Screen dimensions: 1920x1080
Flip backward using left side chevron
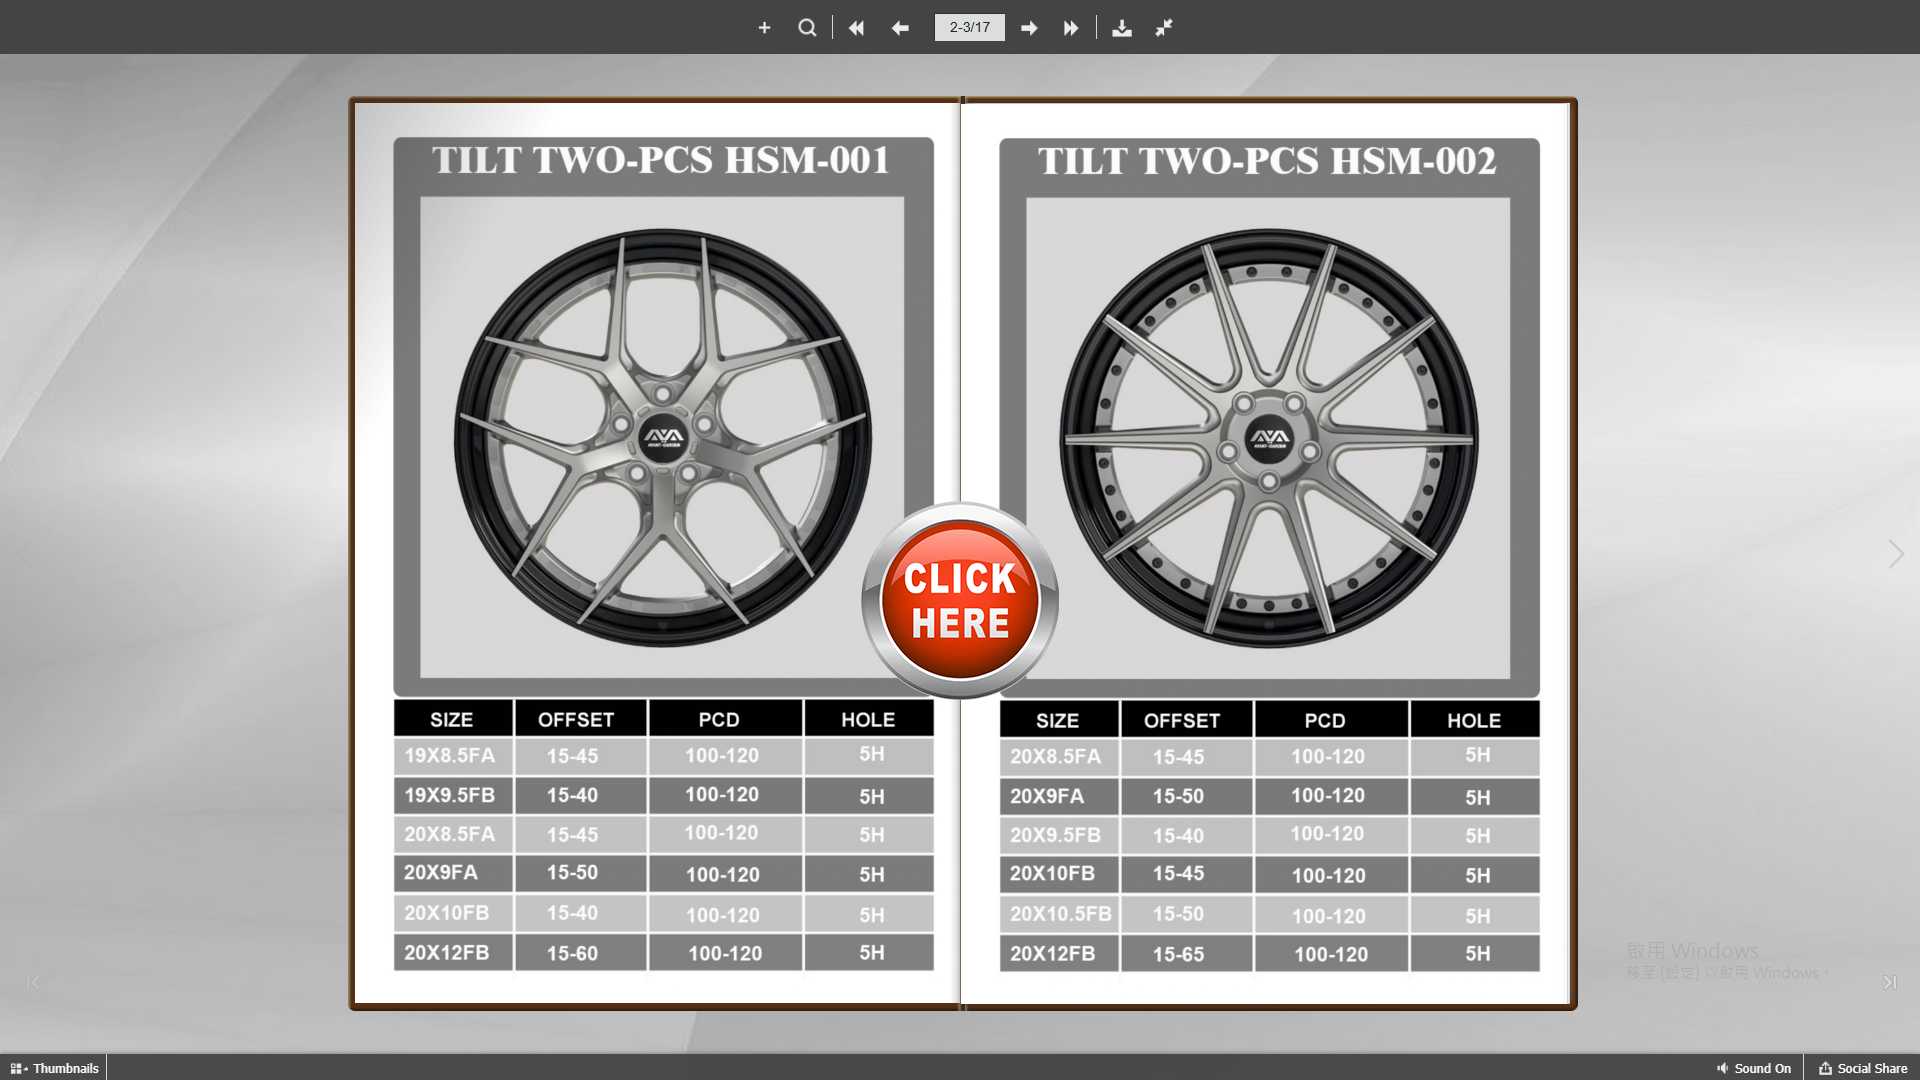(25, 554)
